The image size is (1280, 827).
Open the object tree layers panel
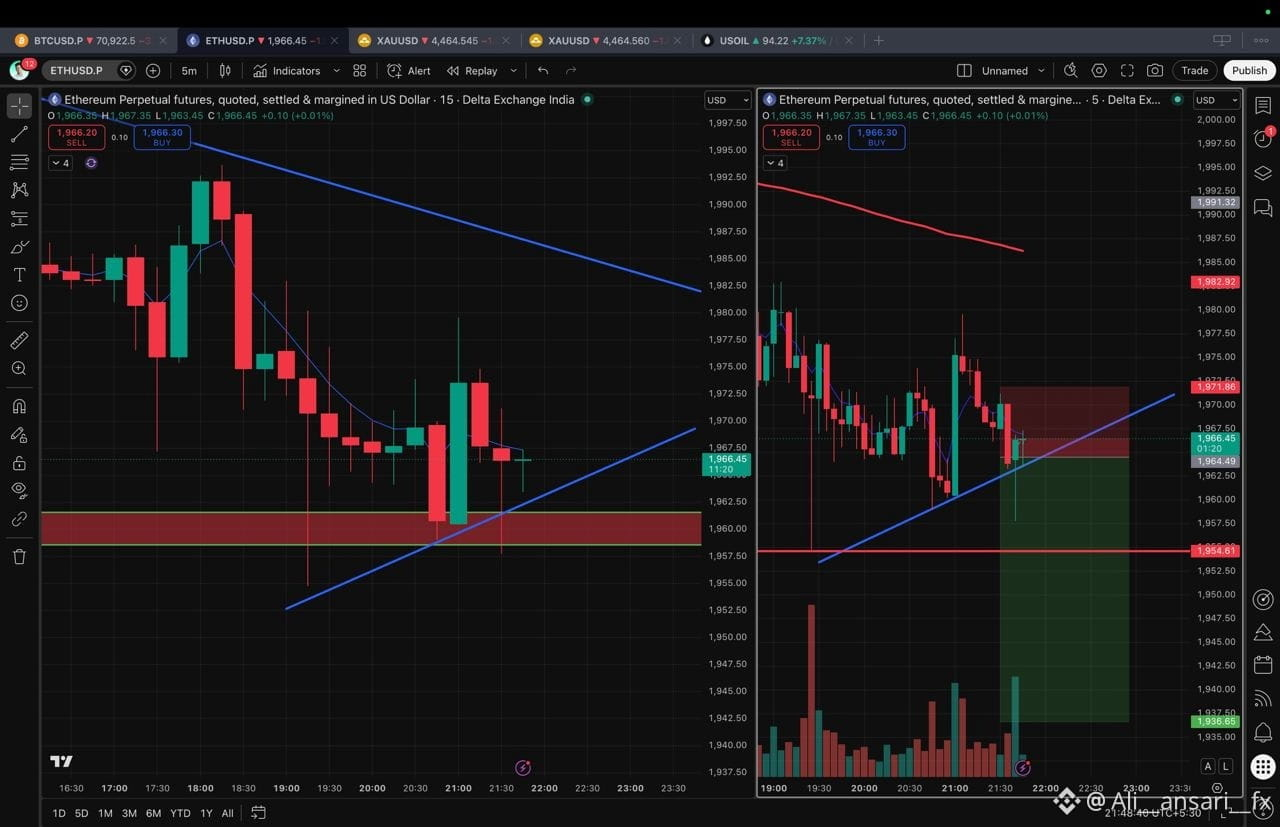click(1263, 173)
